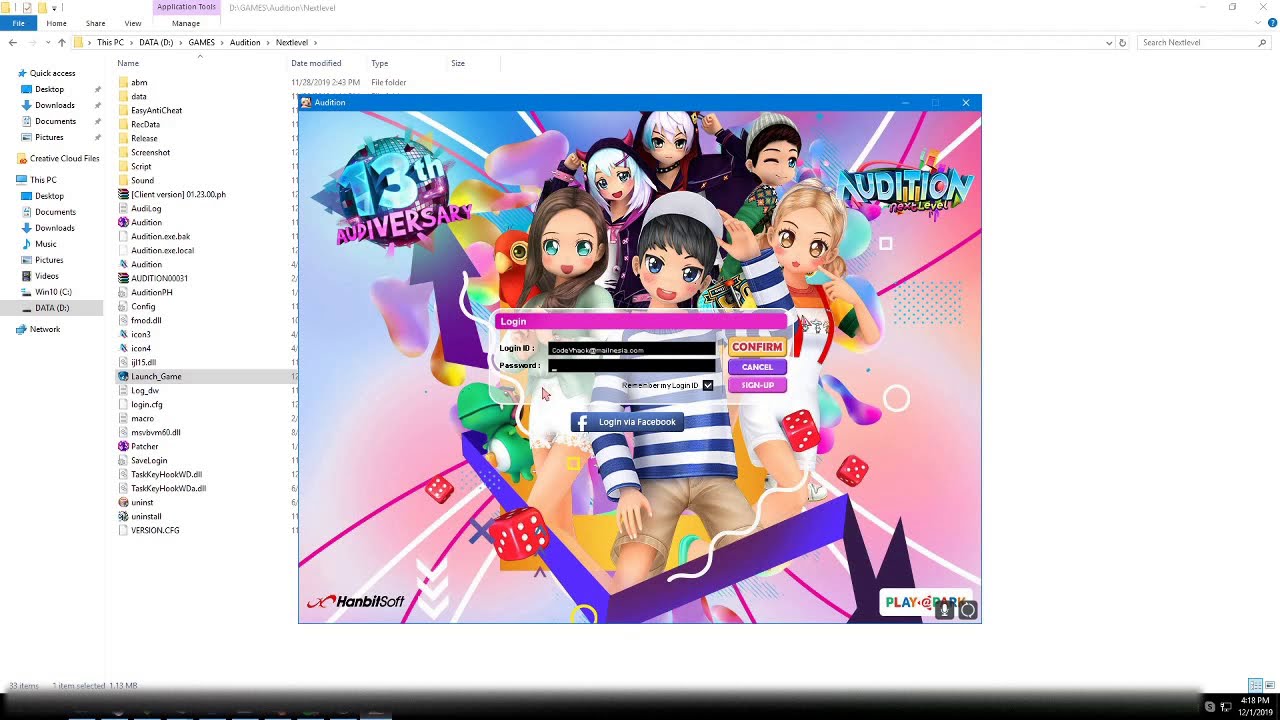The width and height of the screenshot is (1280, 720).
Task: Click the CANCEL button in Login dialog
Action: (x=757, y=367)
